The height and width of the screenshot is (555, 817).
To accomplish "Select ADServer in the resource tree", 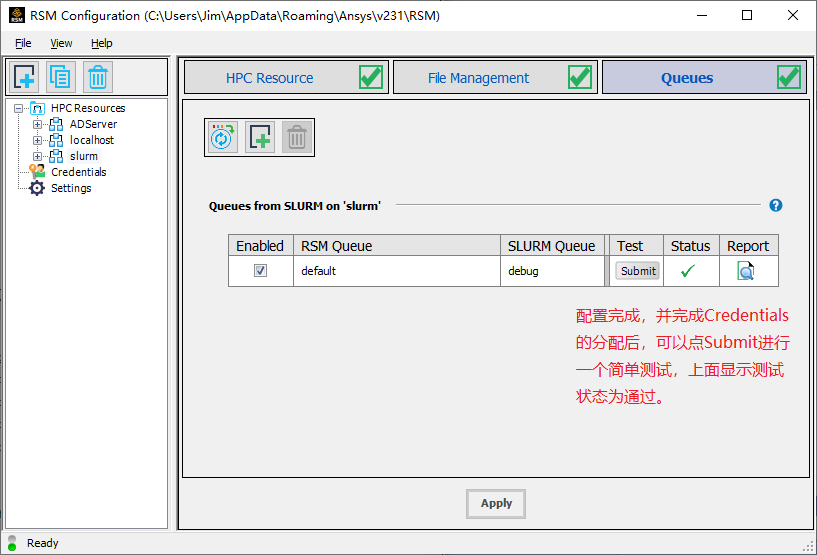I will click(93, 125).
